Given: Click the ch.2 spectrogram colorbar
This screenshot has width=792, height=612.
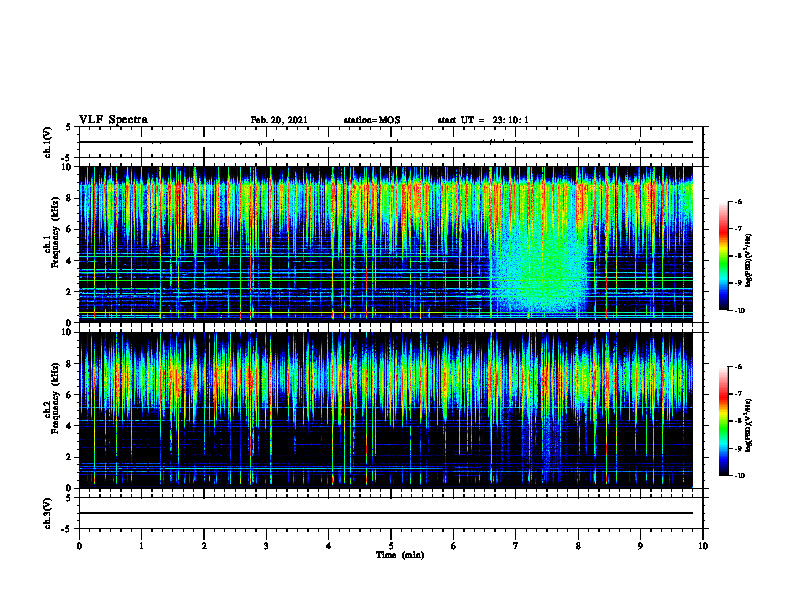Looking at the screenshot, I should click(723, 421).
